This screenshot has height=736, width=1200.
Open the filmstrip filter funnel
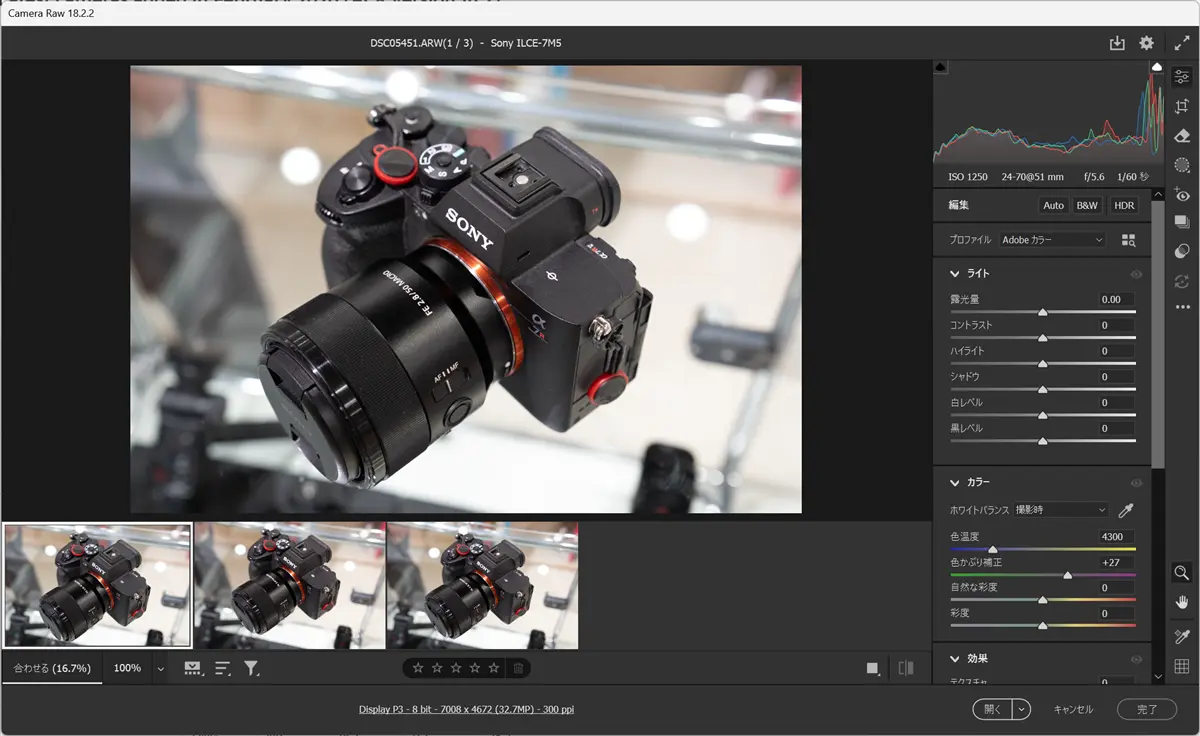click(x=252, y=668)
